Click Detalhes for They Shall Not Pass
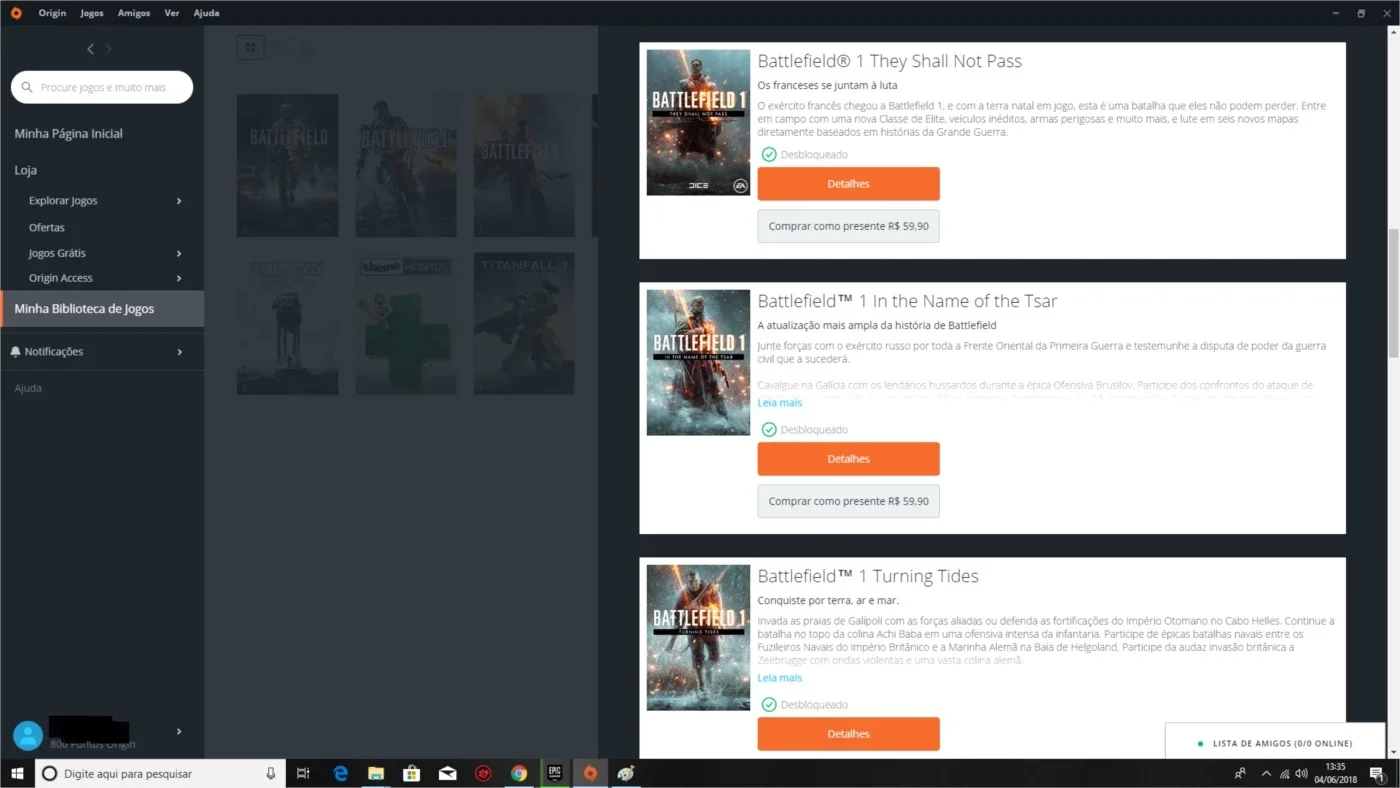The height and width of the screenshot is (788, 1400). point(848,184)
